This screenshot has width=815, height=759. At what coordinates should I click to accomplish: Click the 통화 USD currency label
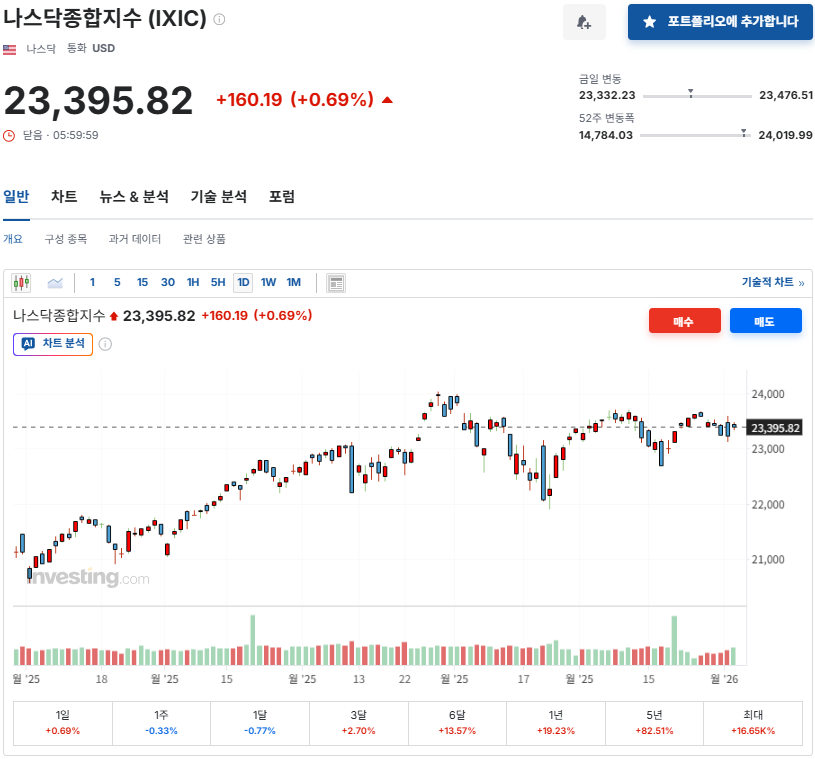tap(91, 48)
